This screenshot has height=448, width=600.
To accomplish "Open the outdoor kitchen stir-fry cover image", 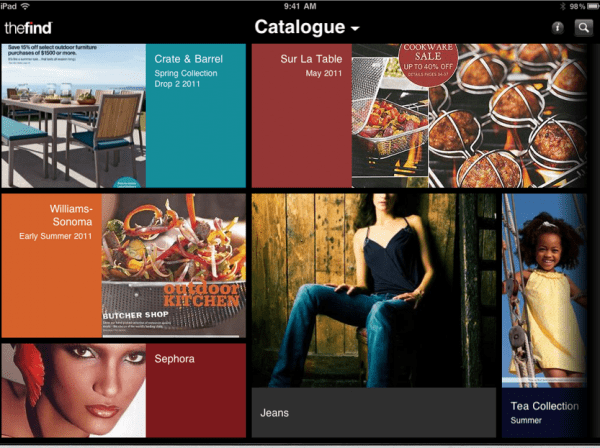I will point(174,266).
